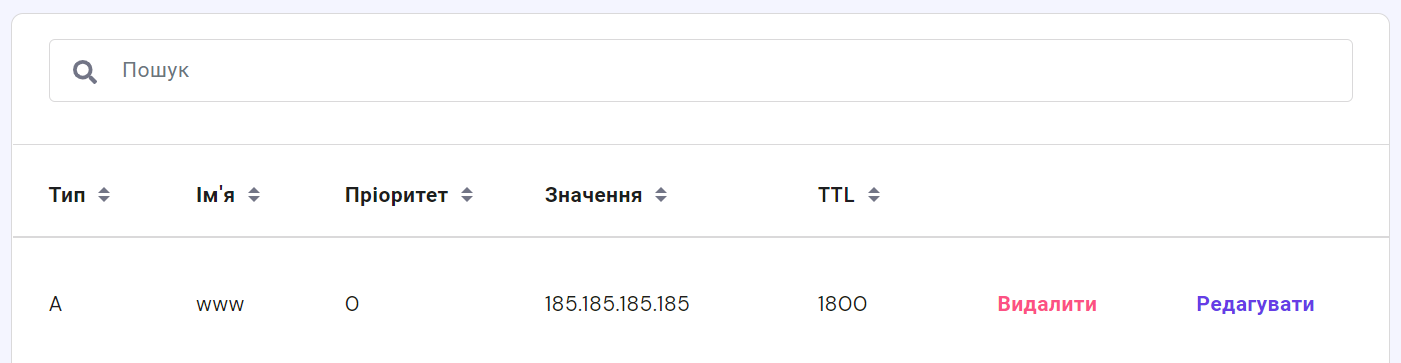Screen dimensions: 1401x363
Task: Toggle sort arrows next to Ім'я
Action: pyautogui.click(x=254, y=195)
